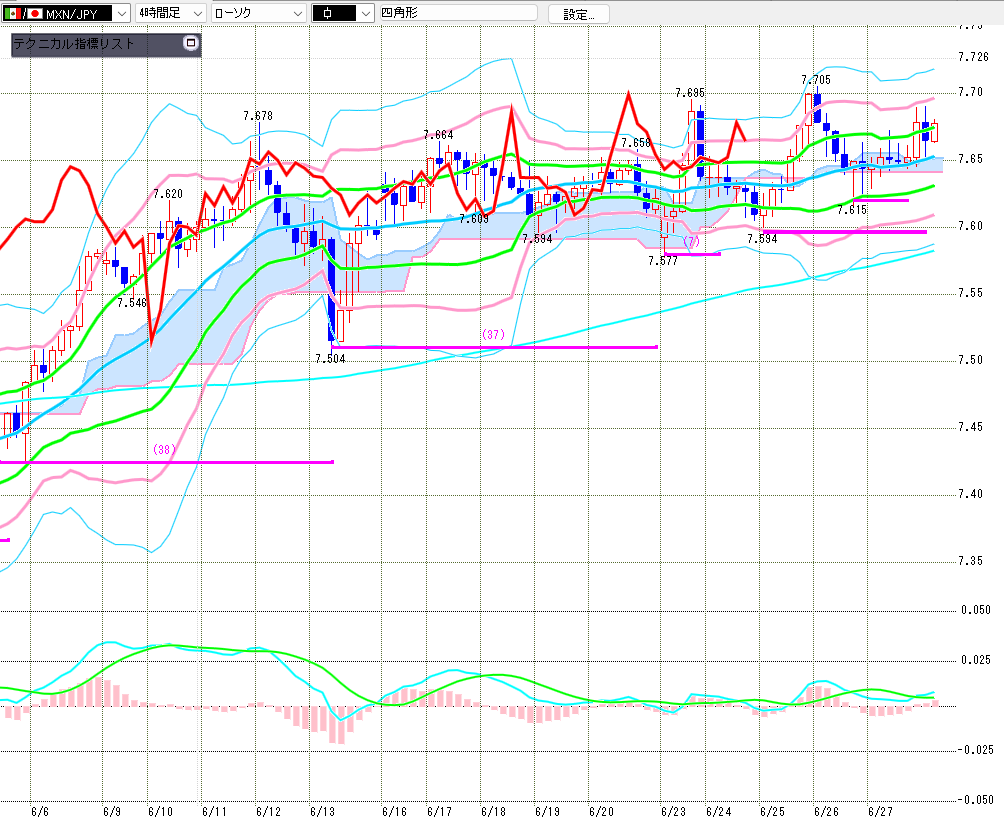Click the 6/16 date label
Screen dimensions: 1004x821
[x=394, y=812]
